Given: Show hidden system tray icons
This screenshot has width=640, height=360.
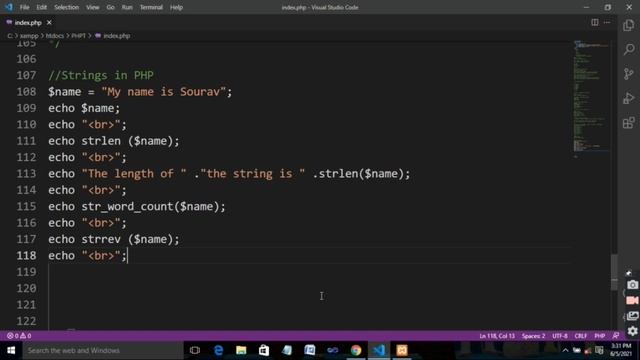Looking at the screenshot, I should pos(565,350).
